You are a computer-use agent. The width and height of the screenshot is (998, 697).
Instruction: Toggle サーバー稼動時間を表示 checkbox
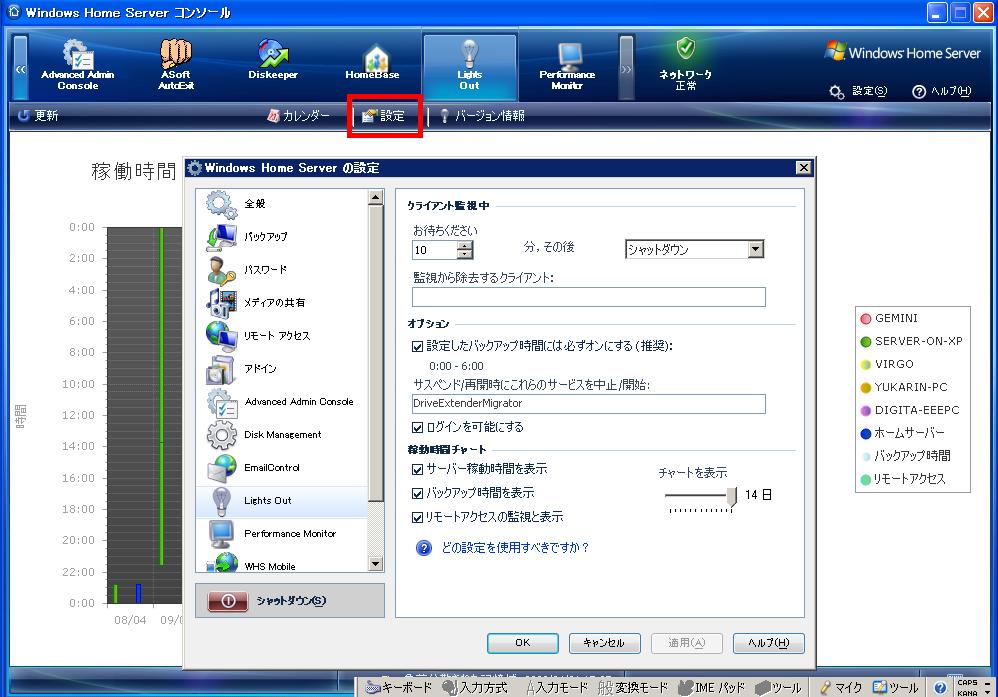click(x=418, y=470)
